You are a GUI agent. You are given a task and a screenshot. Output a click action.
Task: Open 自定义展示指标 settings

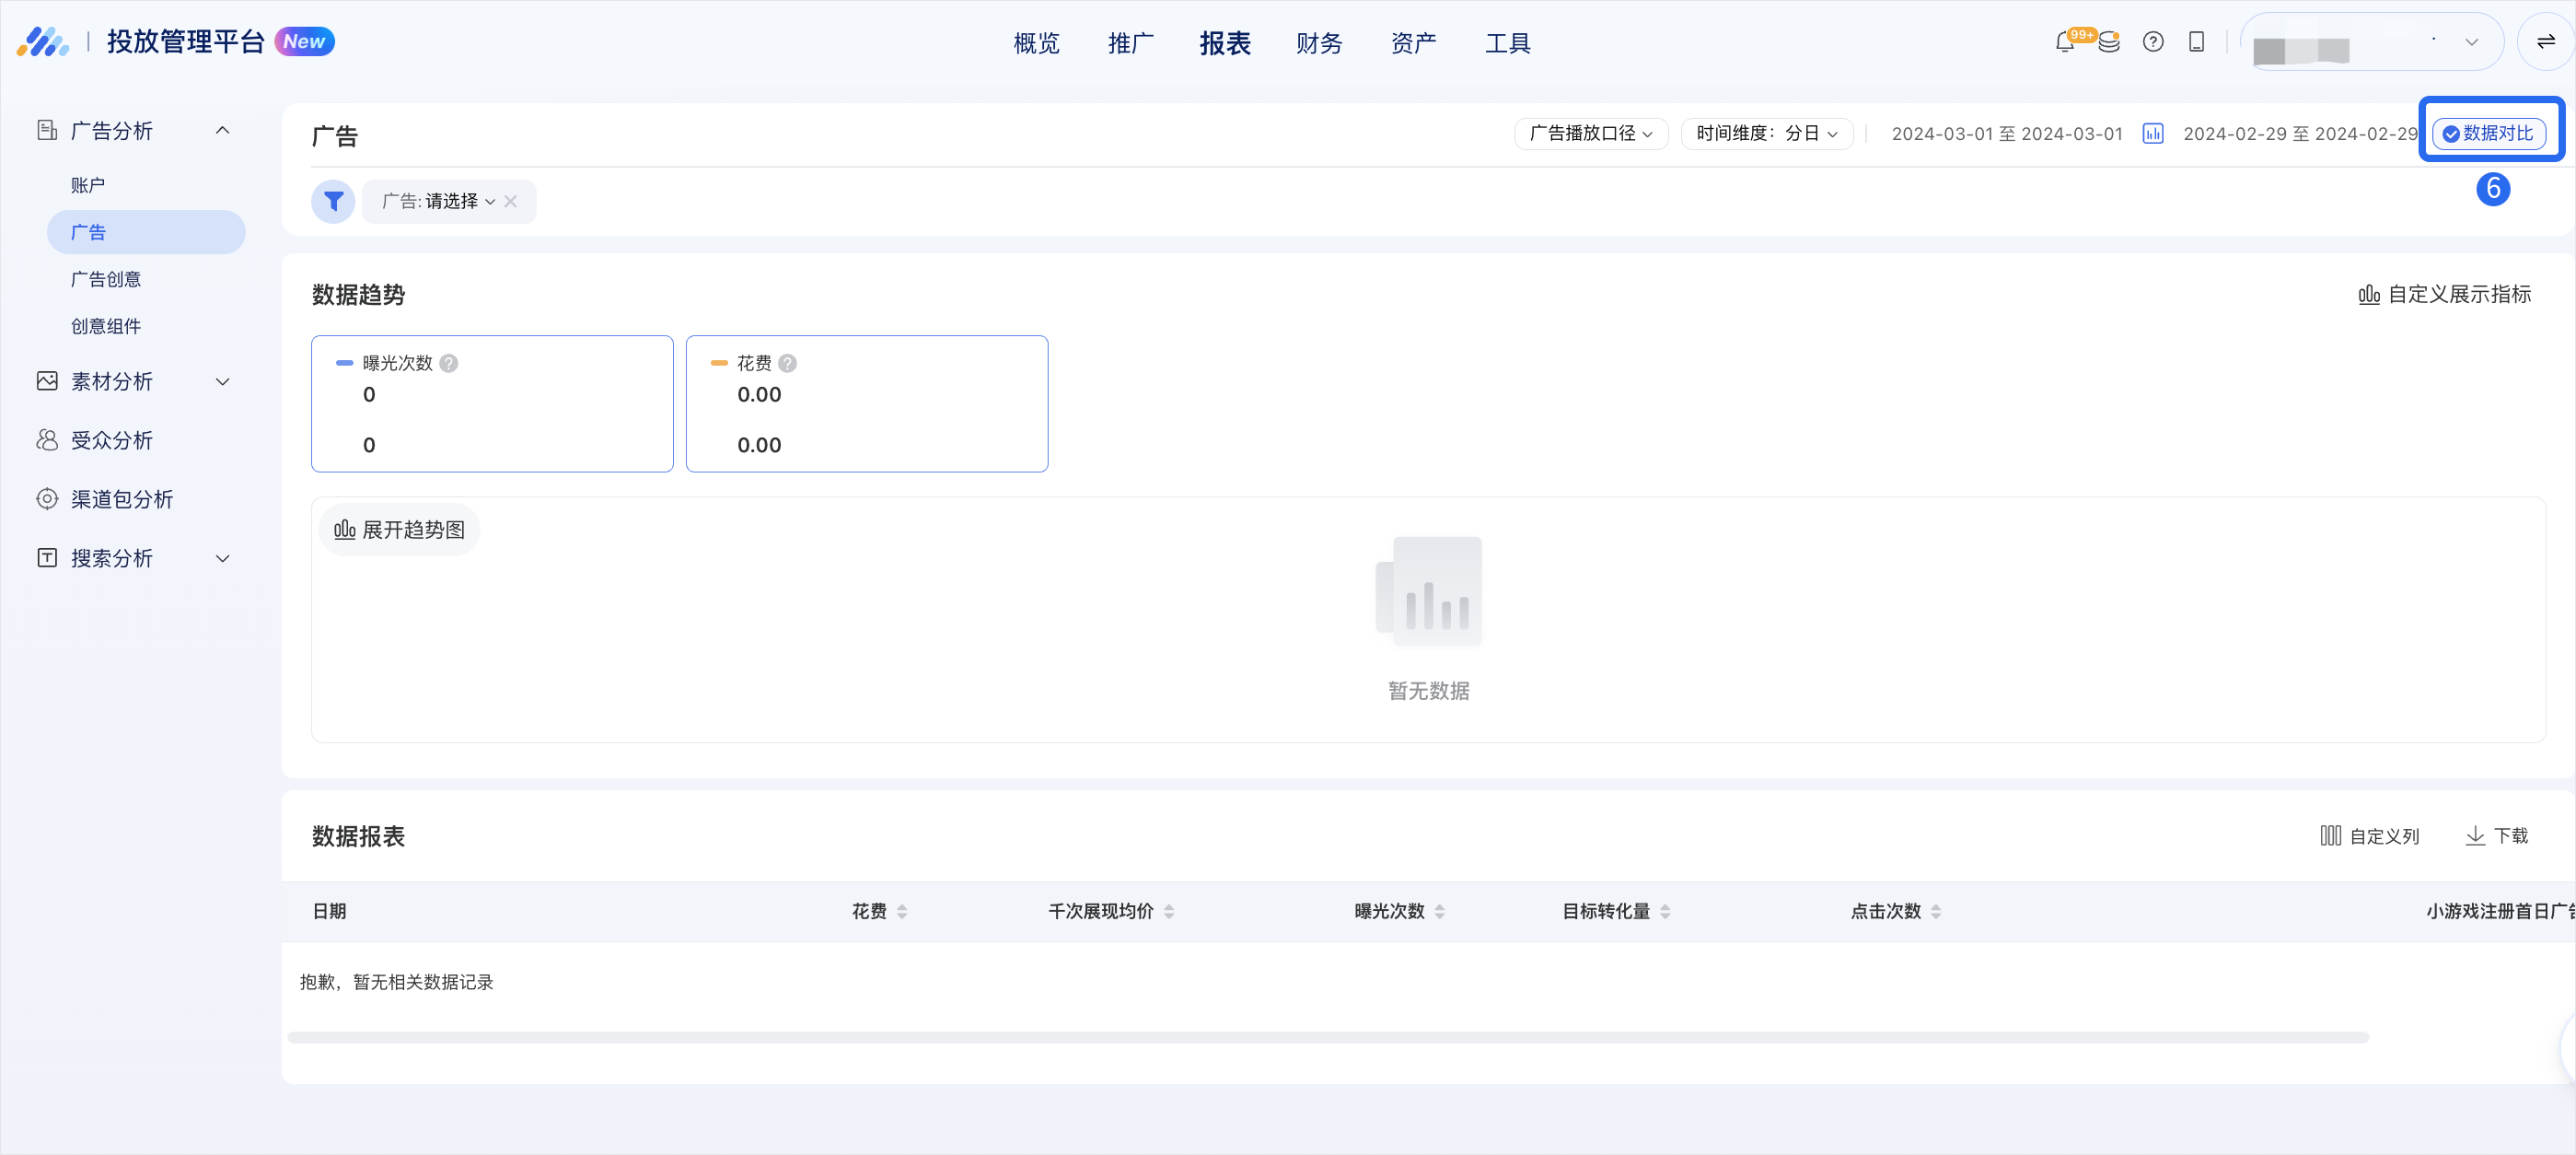click(x=2445, y=294)
